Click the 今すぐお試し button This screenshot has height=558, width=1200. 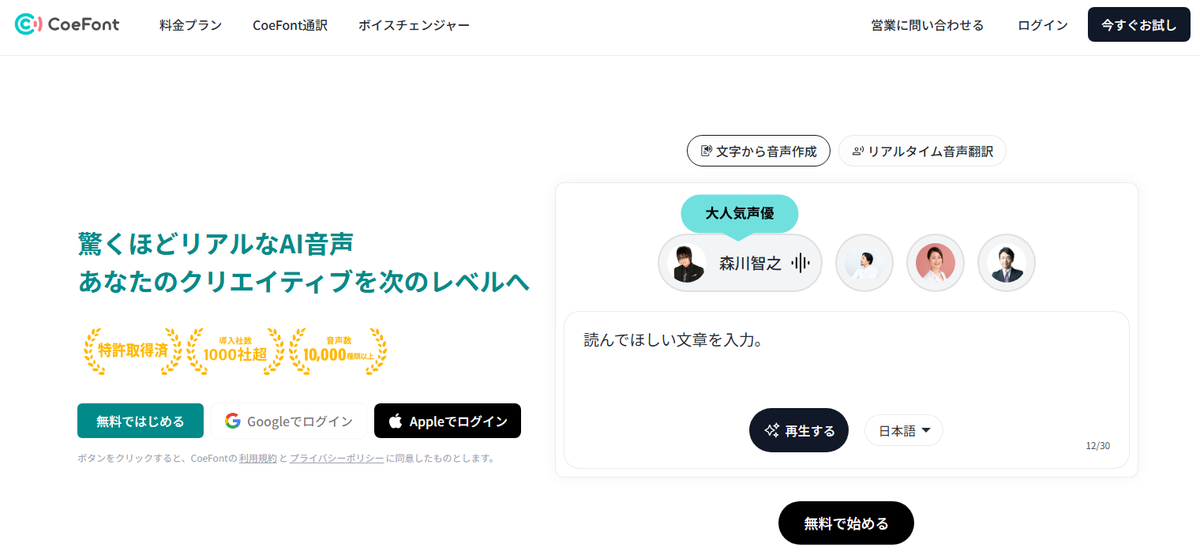1139,25
